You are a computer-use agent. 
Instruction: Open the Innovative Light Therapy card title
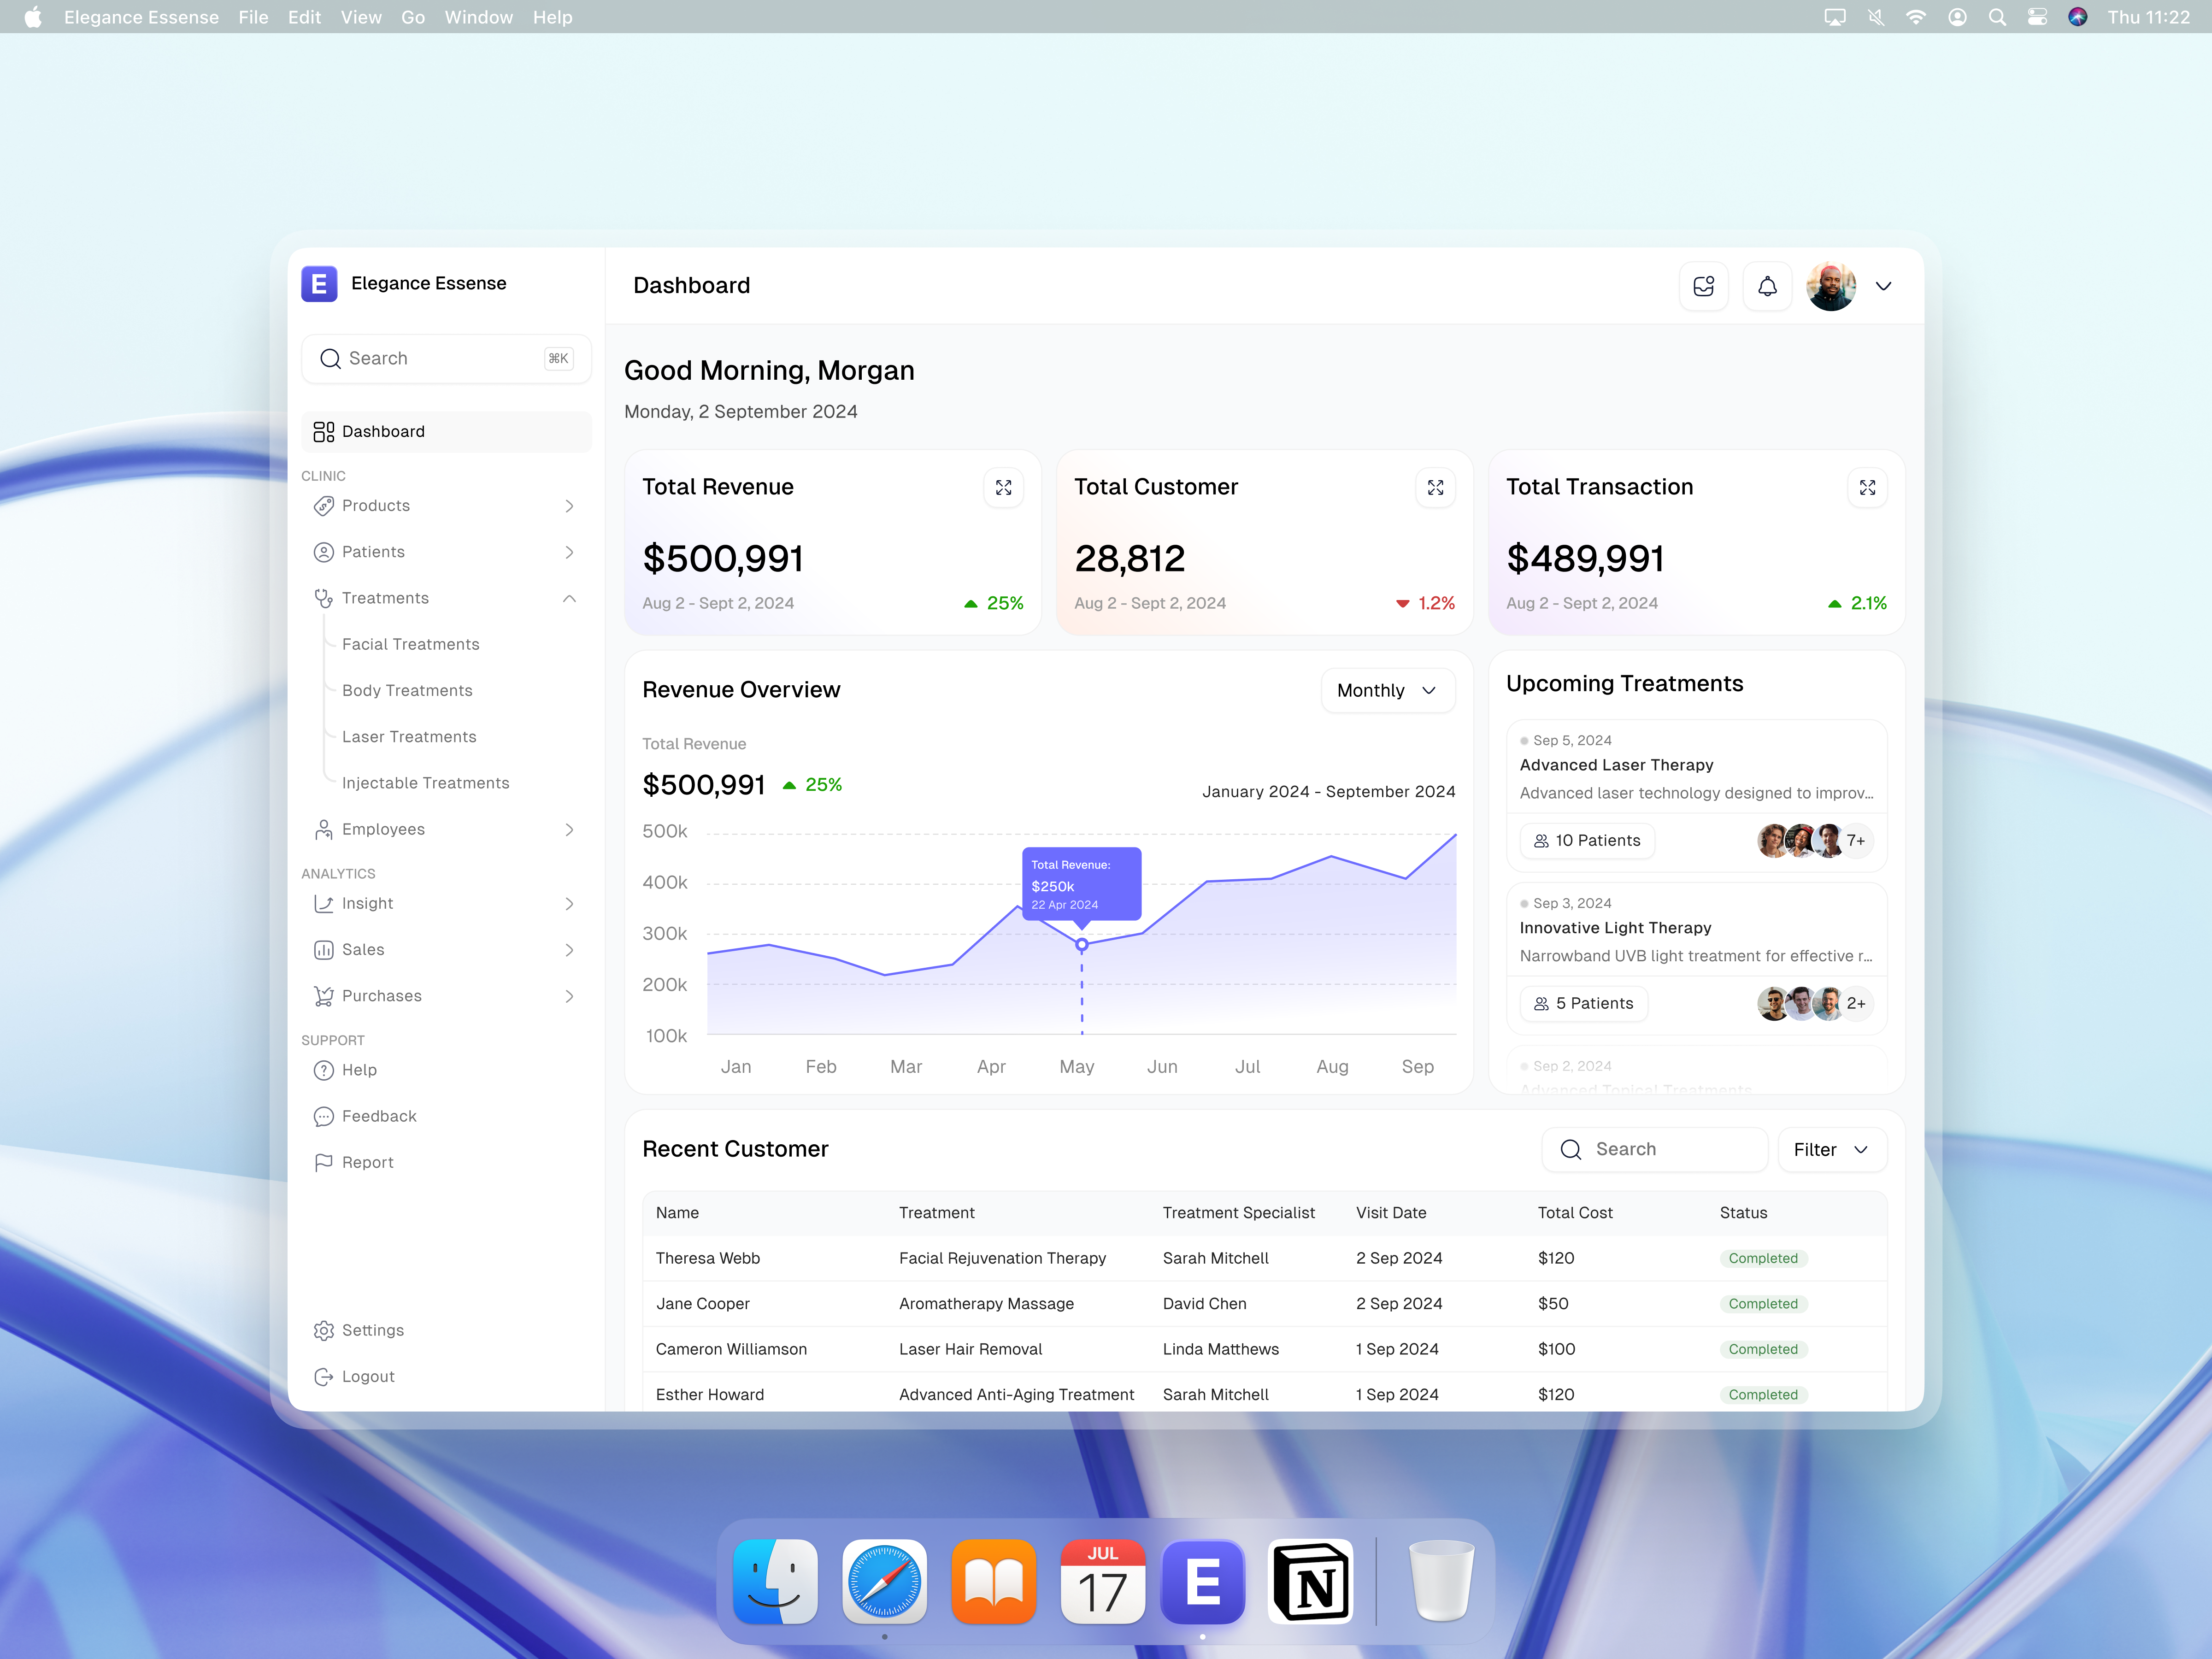tap(1615, 928)
